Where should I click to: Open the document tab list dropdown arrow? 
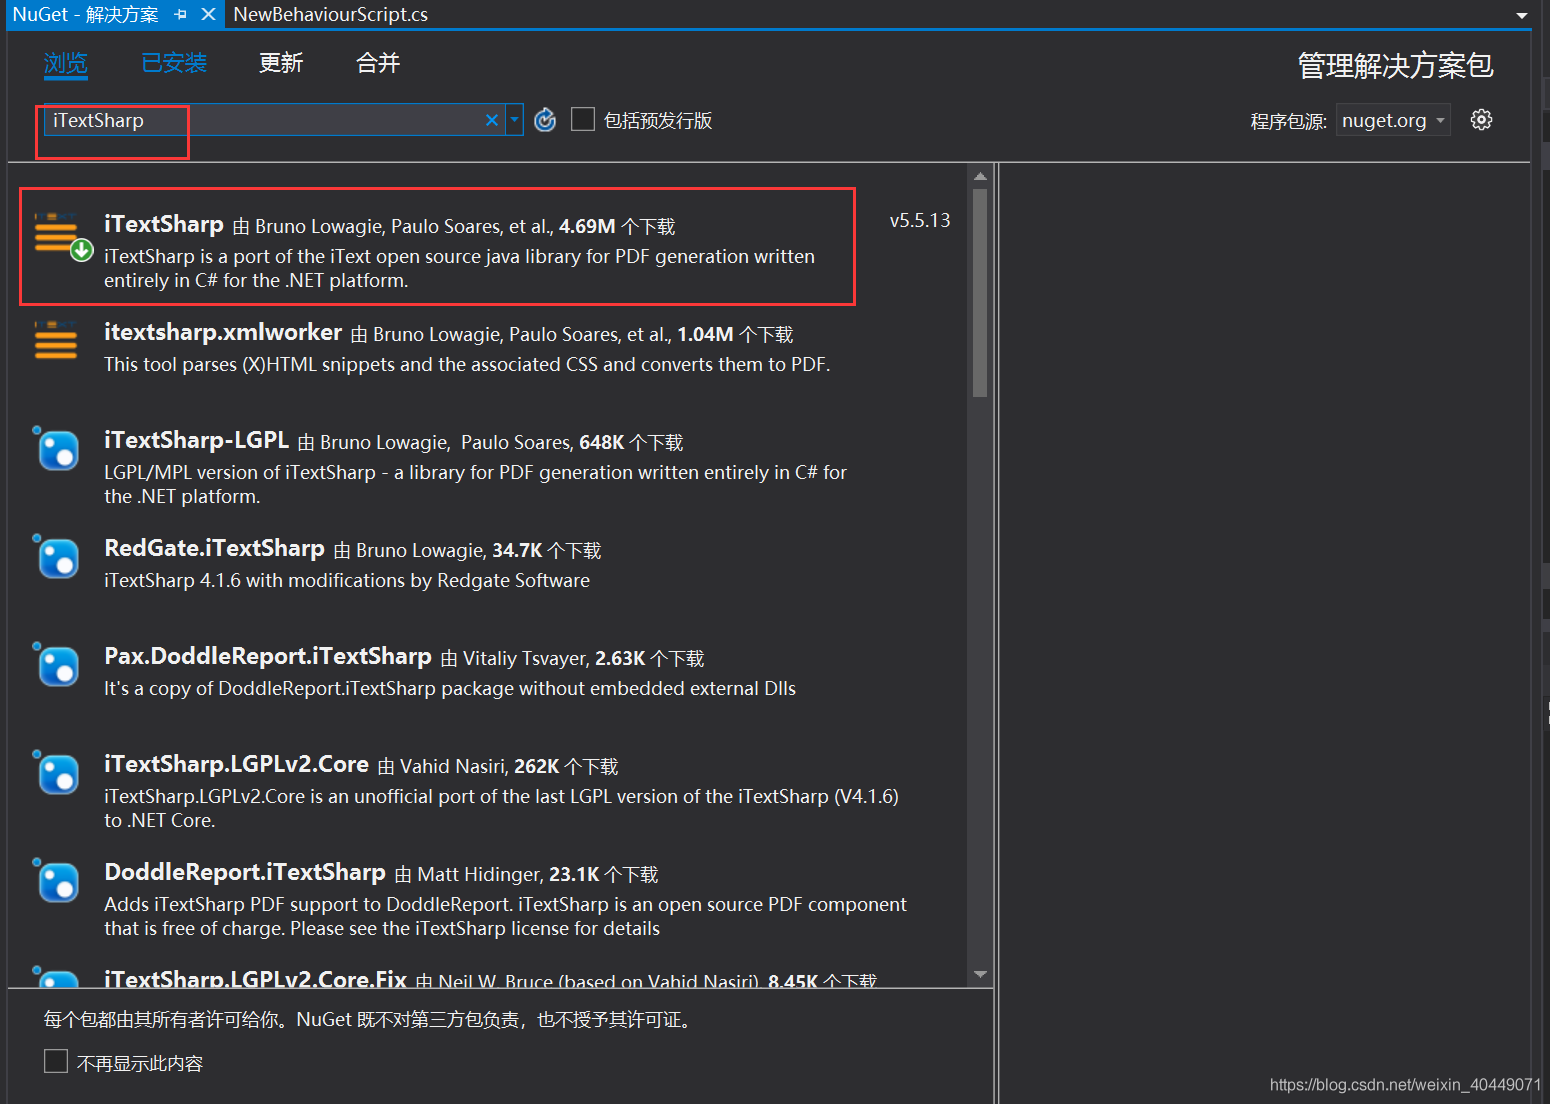(x=1522, y=15)
